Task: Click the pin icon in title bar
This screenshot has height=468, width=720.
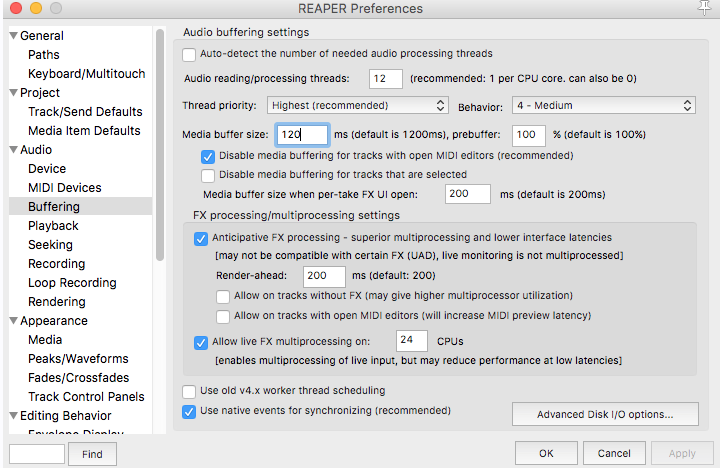Action: (x=705, y=9)
